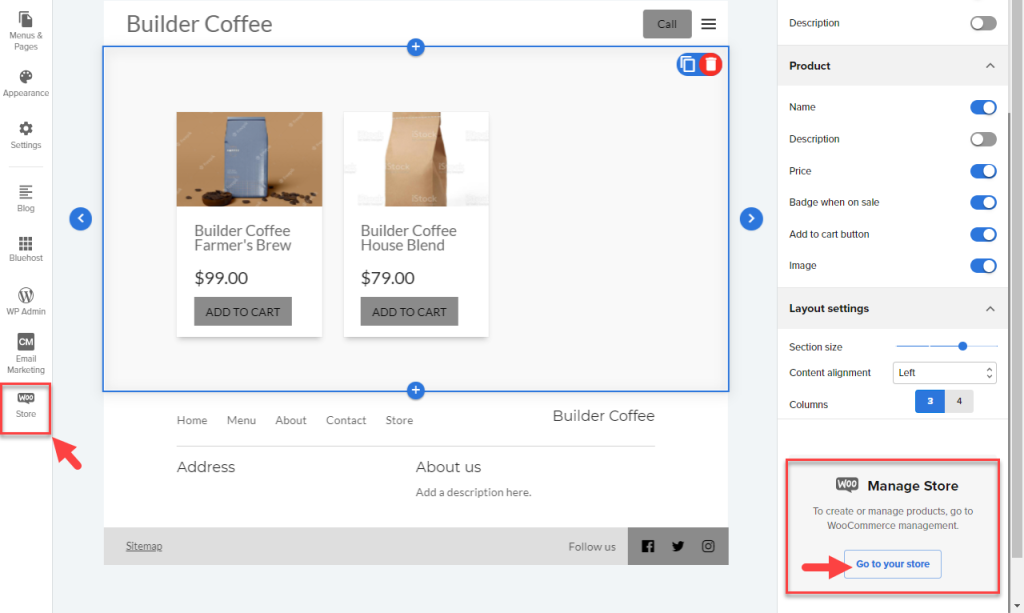Image resolution: width=1024 pixels, height=613 pixels.
Task: Collapse the Product section chevron
Action: (x=990, y=66)
